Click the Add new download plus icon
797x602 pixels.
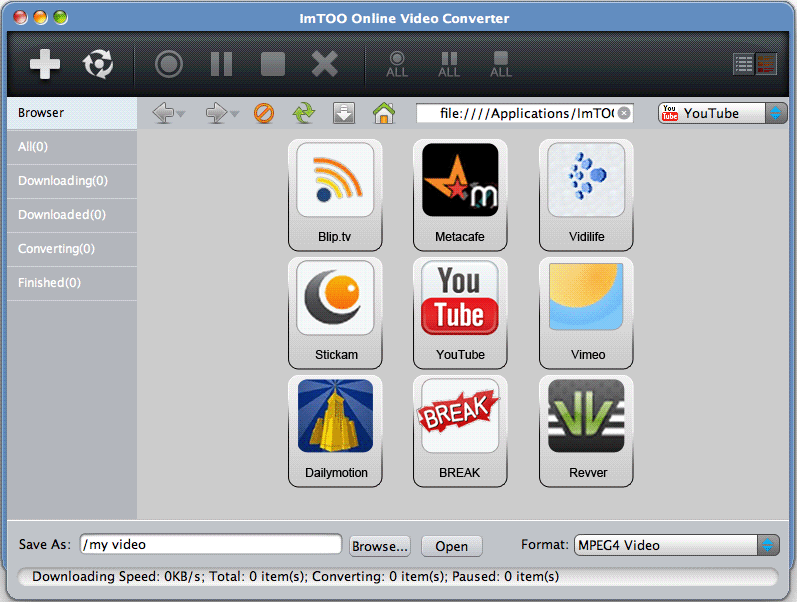click(x=45, y=64)
